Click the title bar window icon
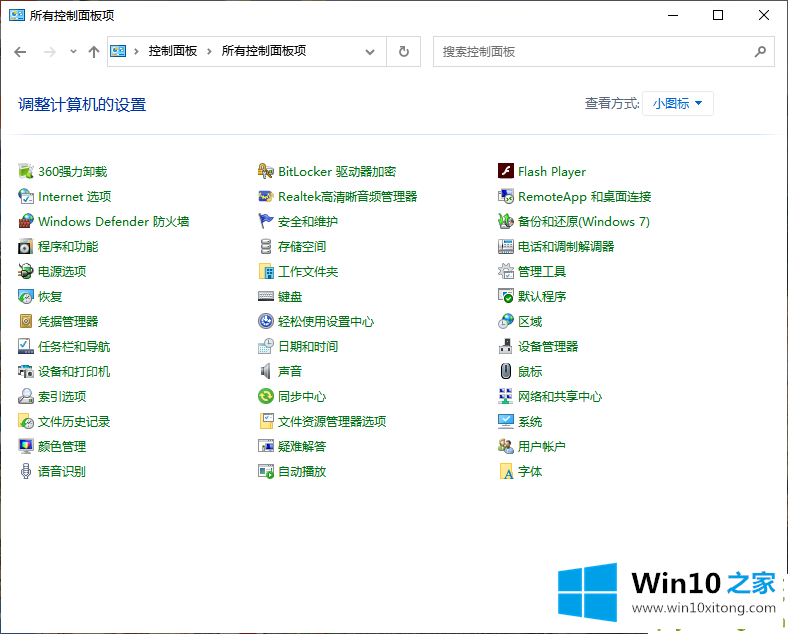Screen dimensions: 788x634 click(x=17, y=15)
